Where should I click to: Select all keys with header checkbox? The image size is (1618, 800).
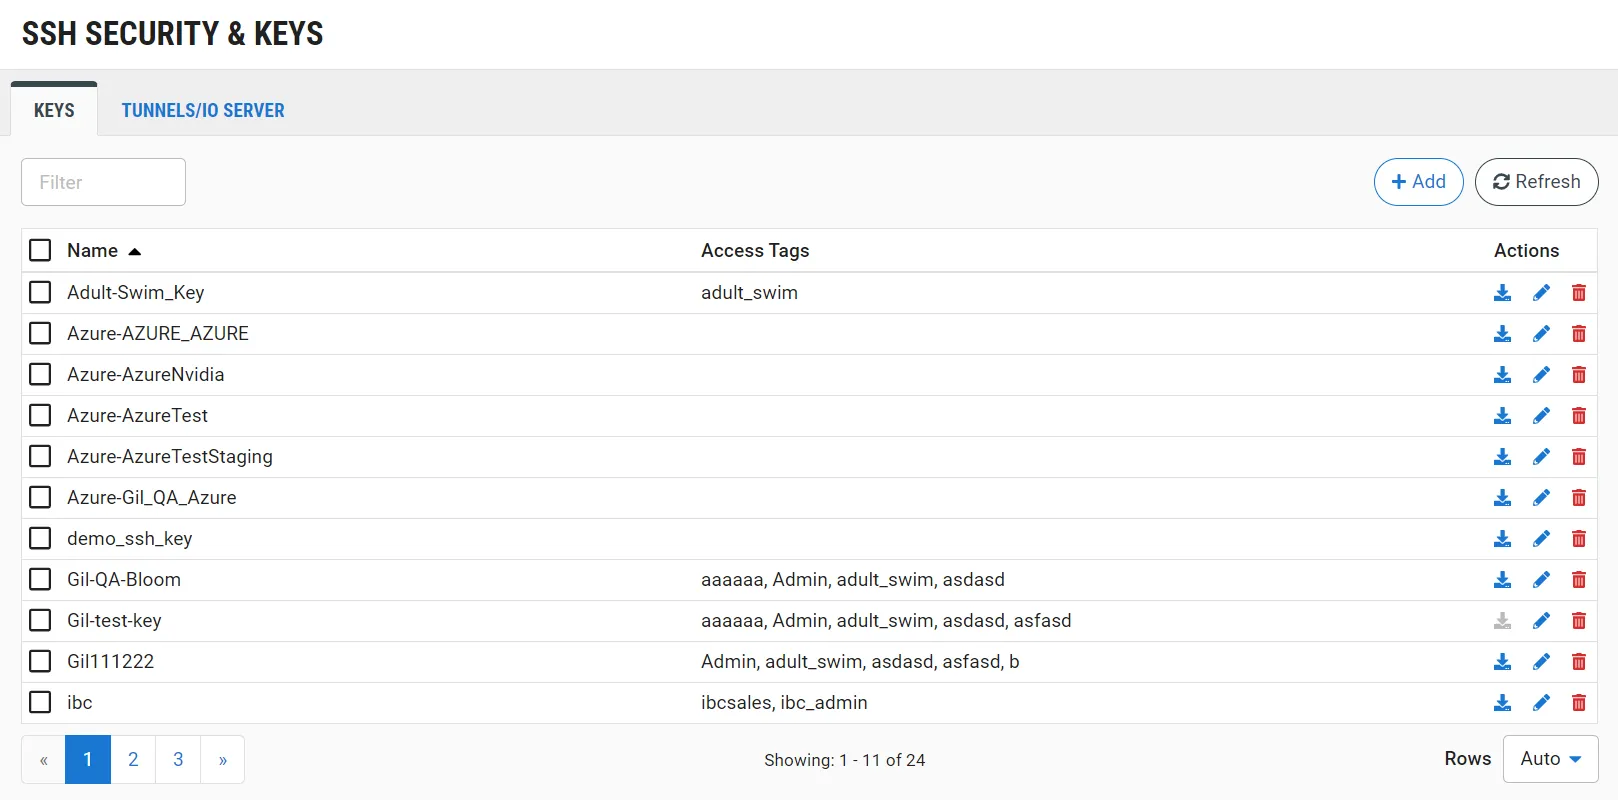(x=40, y=250)
